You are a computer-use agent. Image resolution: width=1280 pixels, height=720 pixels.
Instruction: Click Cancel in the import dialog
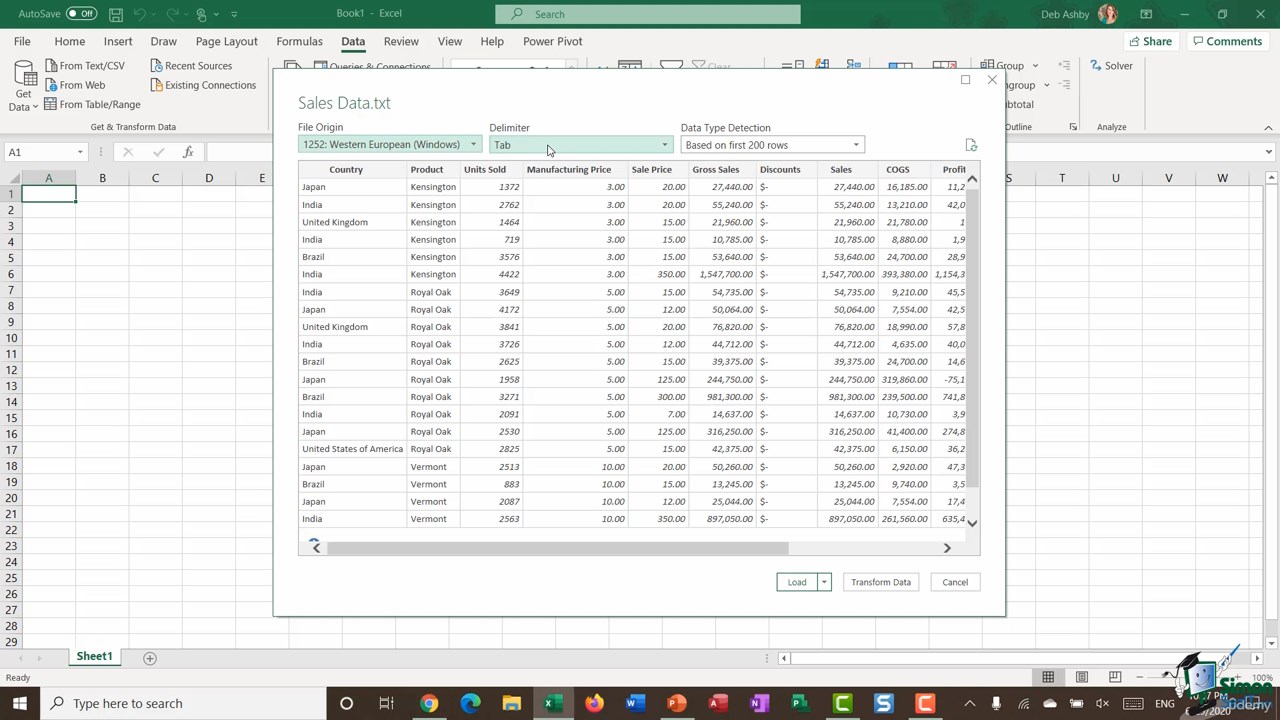[x=955, y=582]
